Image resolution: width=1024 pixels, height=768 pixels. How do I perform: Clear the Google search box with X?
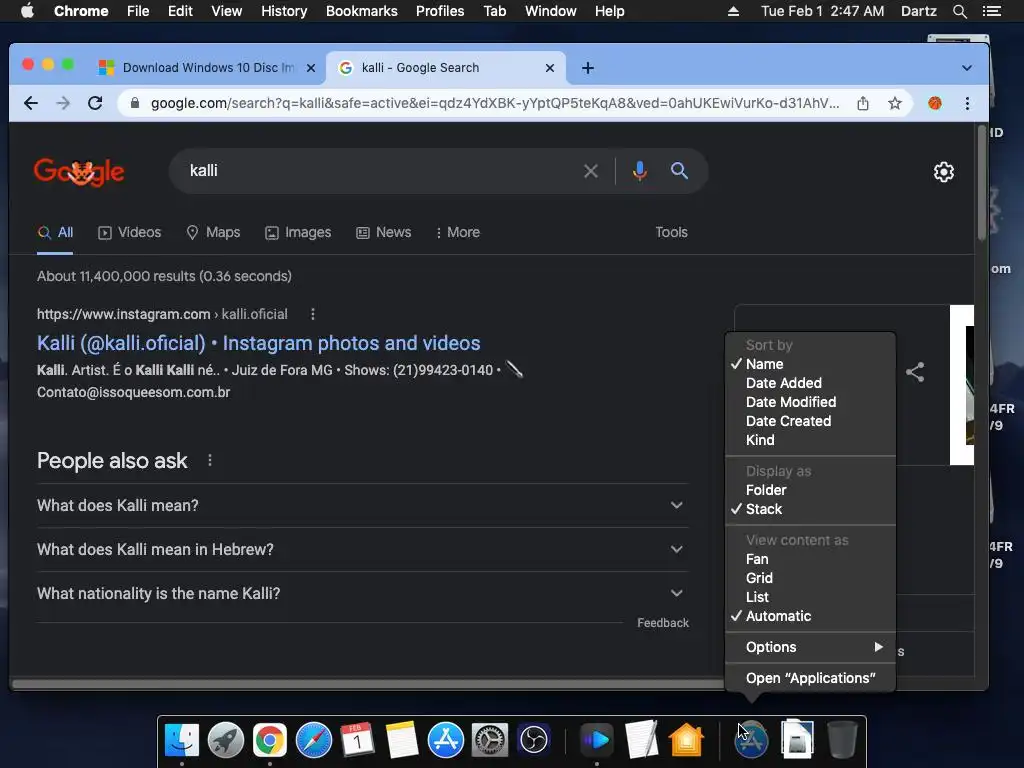590,171
